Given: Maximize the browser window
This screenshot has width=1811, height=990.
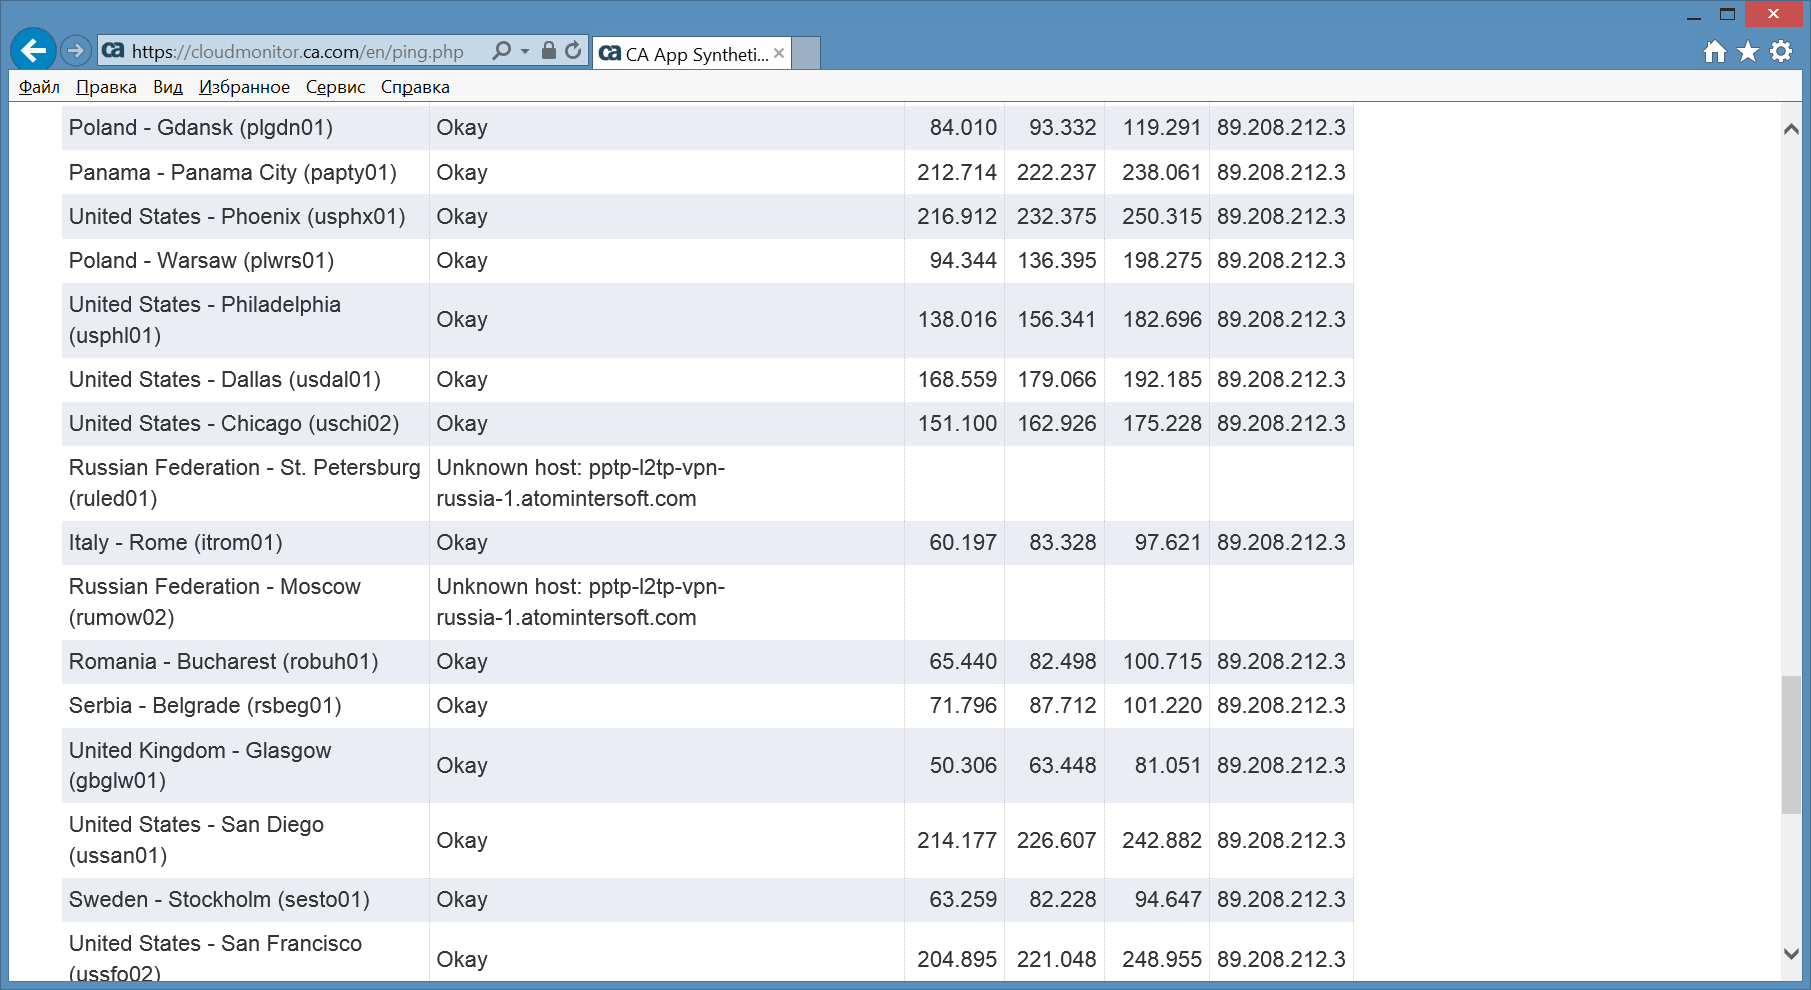Looking at the screenshot, I should (1727, 15).
